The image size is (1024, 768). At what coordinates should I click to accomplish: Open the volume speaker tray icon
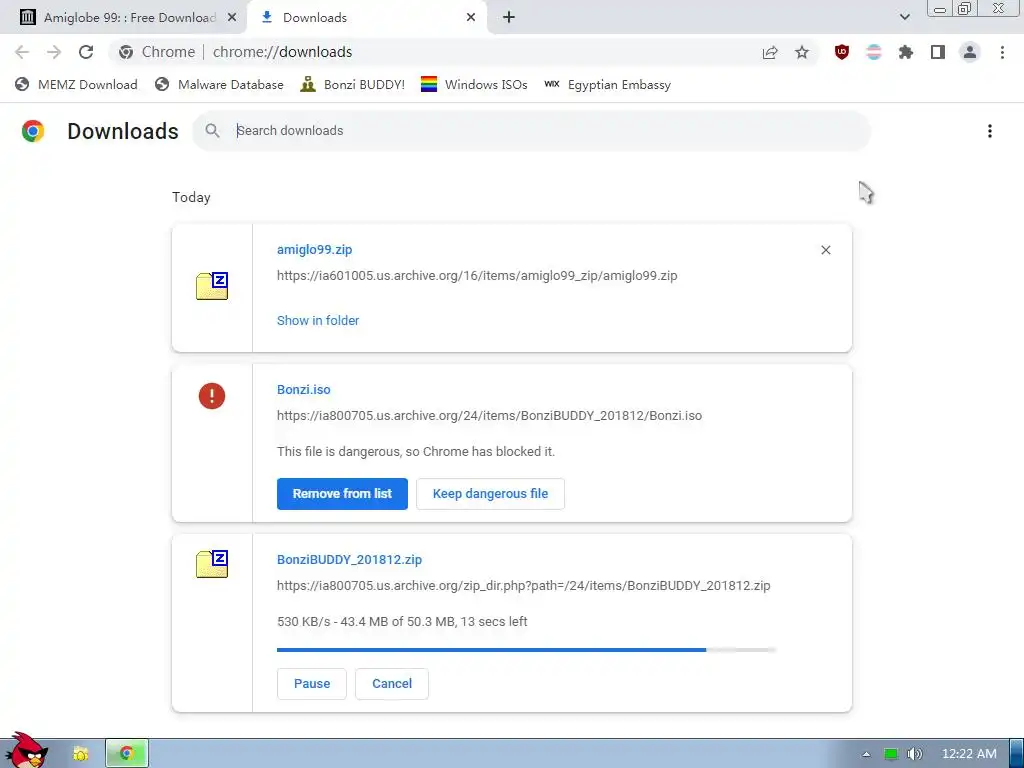coord(915,754)
